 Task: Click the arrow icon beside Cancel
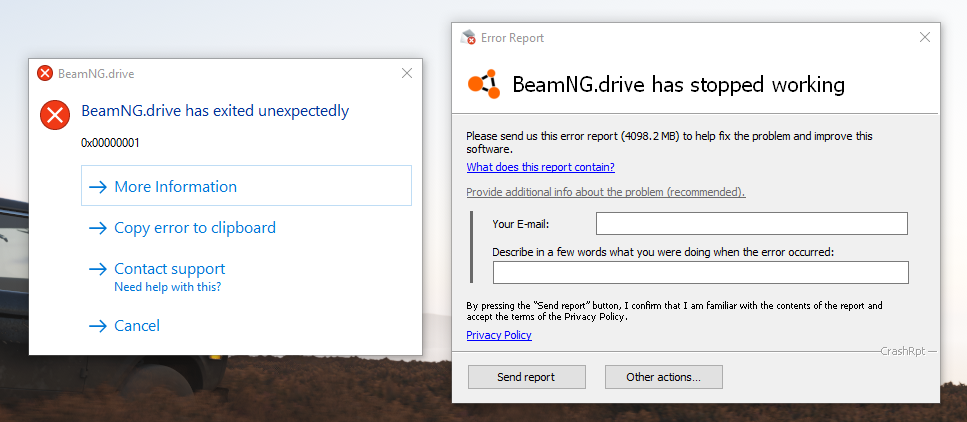[x=98, y=326]
